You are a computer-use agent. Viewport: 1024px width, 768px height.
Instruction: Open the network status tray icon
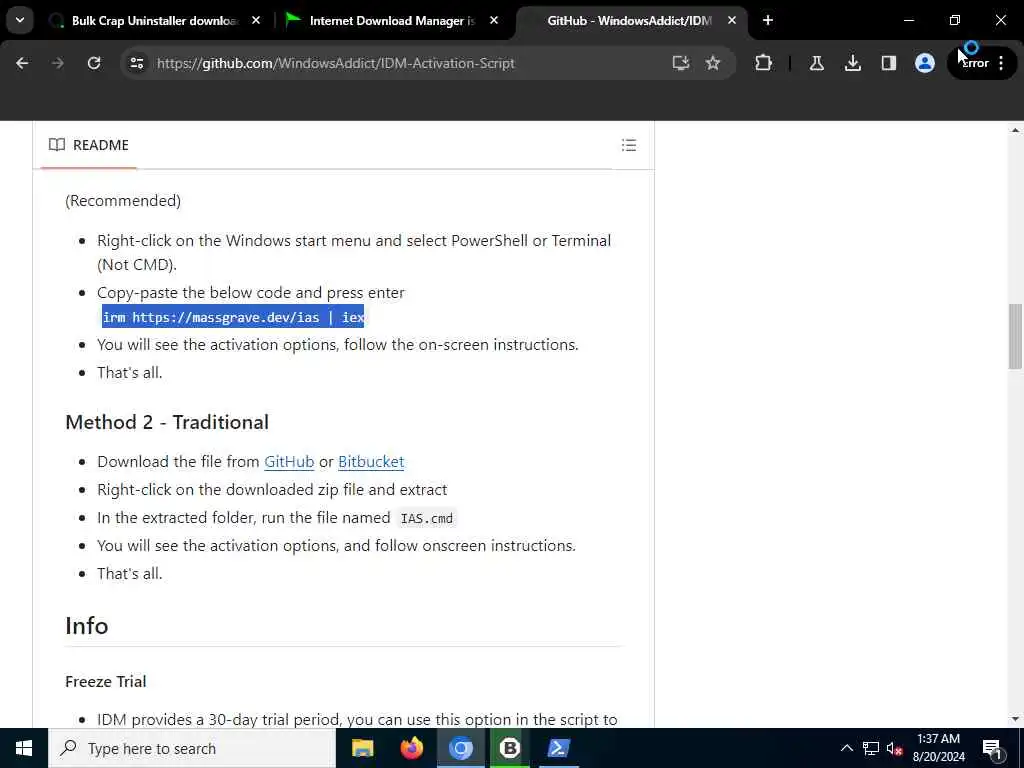coord(871,748)
